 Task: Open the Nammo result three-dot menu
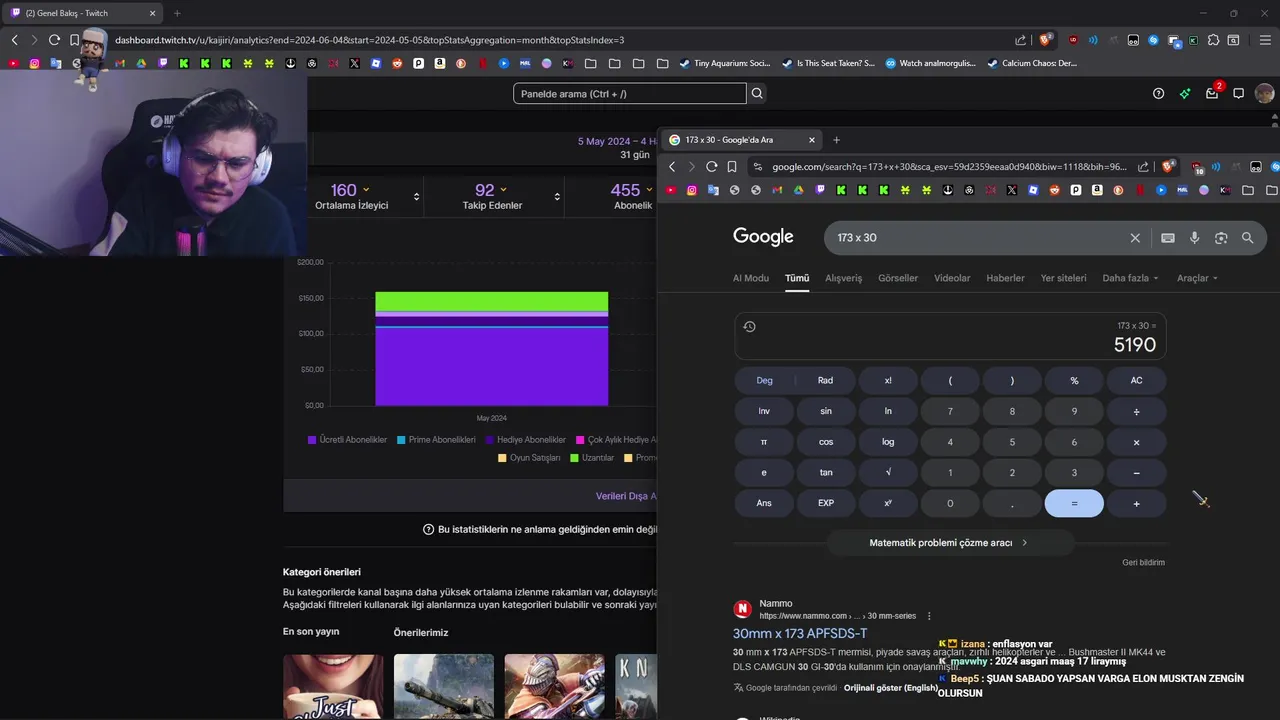point(929,616)
